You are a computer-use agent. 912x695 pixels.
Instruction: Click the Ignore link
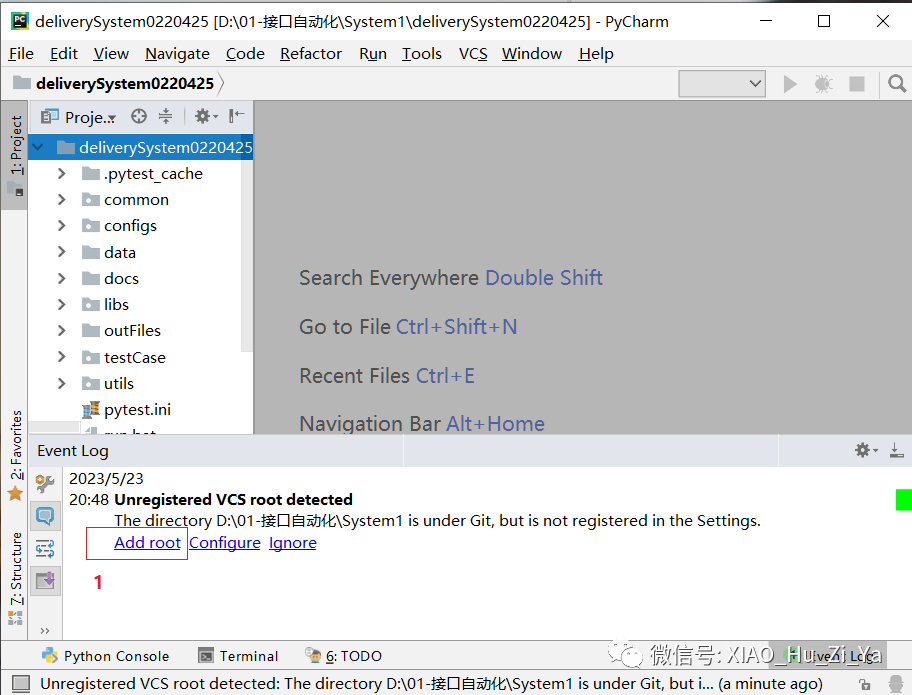pyautogui.click(x=293, y=543)
